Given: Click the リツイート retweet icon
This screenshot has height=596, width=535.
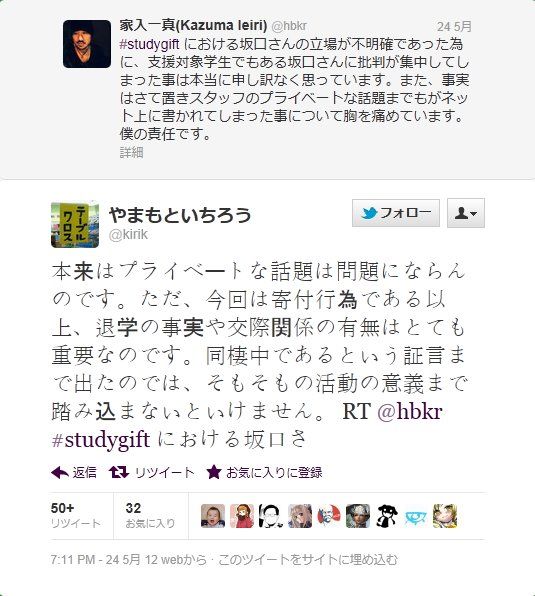Looking at the screenshot, I should click(x=119, y=472).
